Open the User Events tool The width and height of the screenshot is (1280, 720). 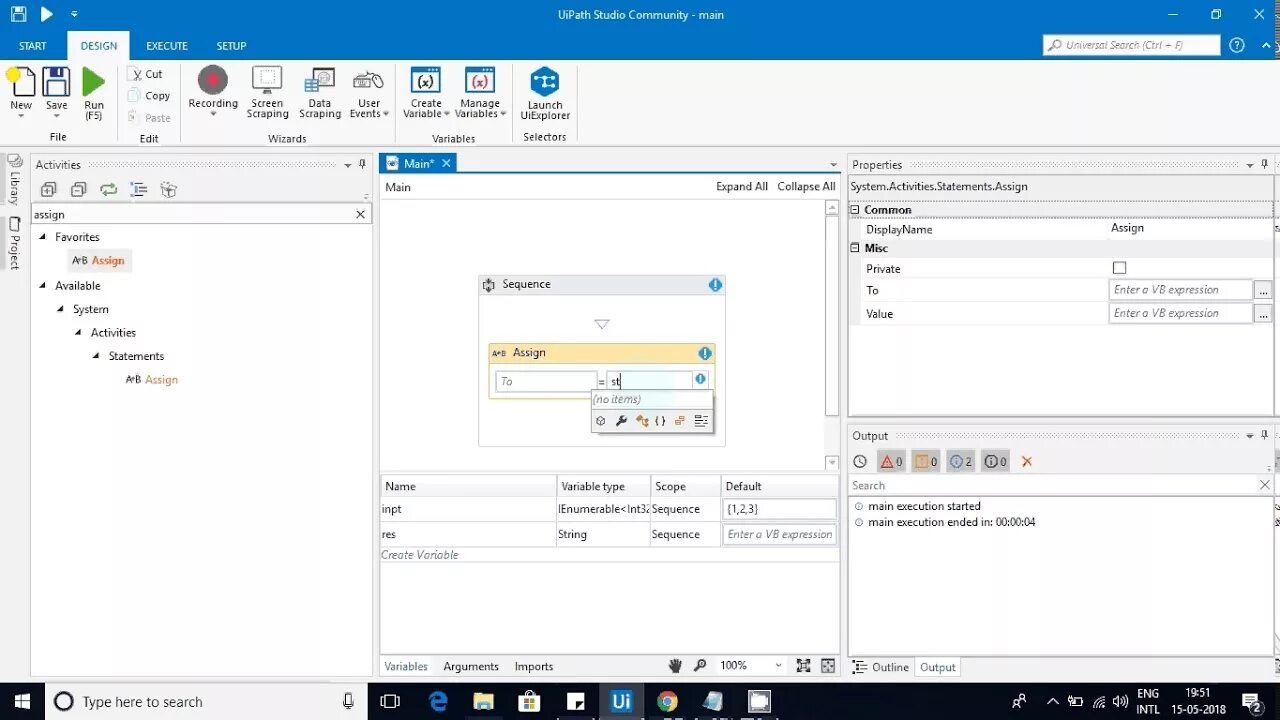tap(369, 80)
